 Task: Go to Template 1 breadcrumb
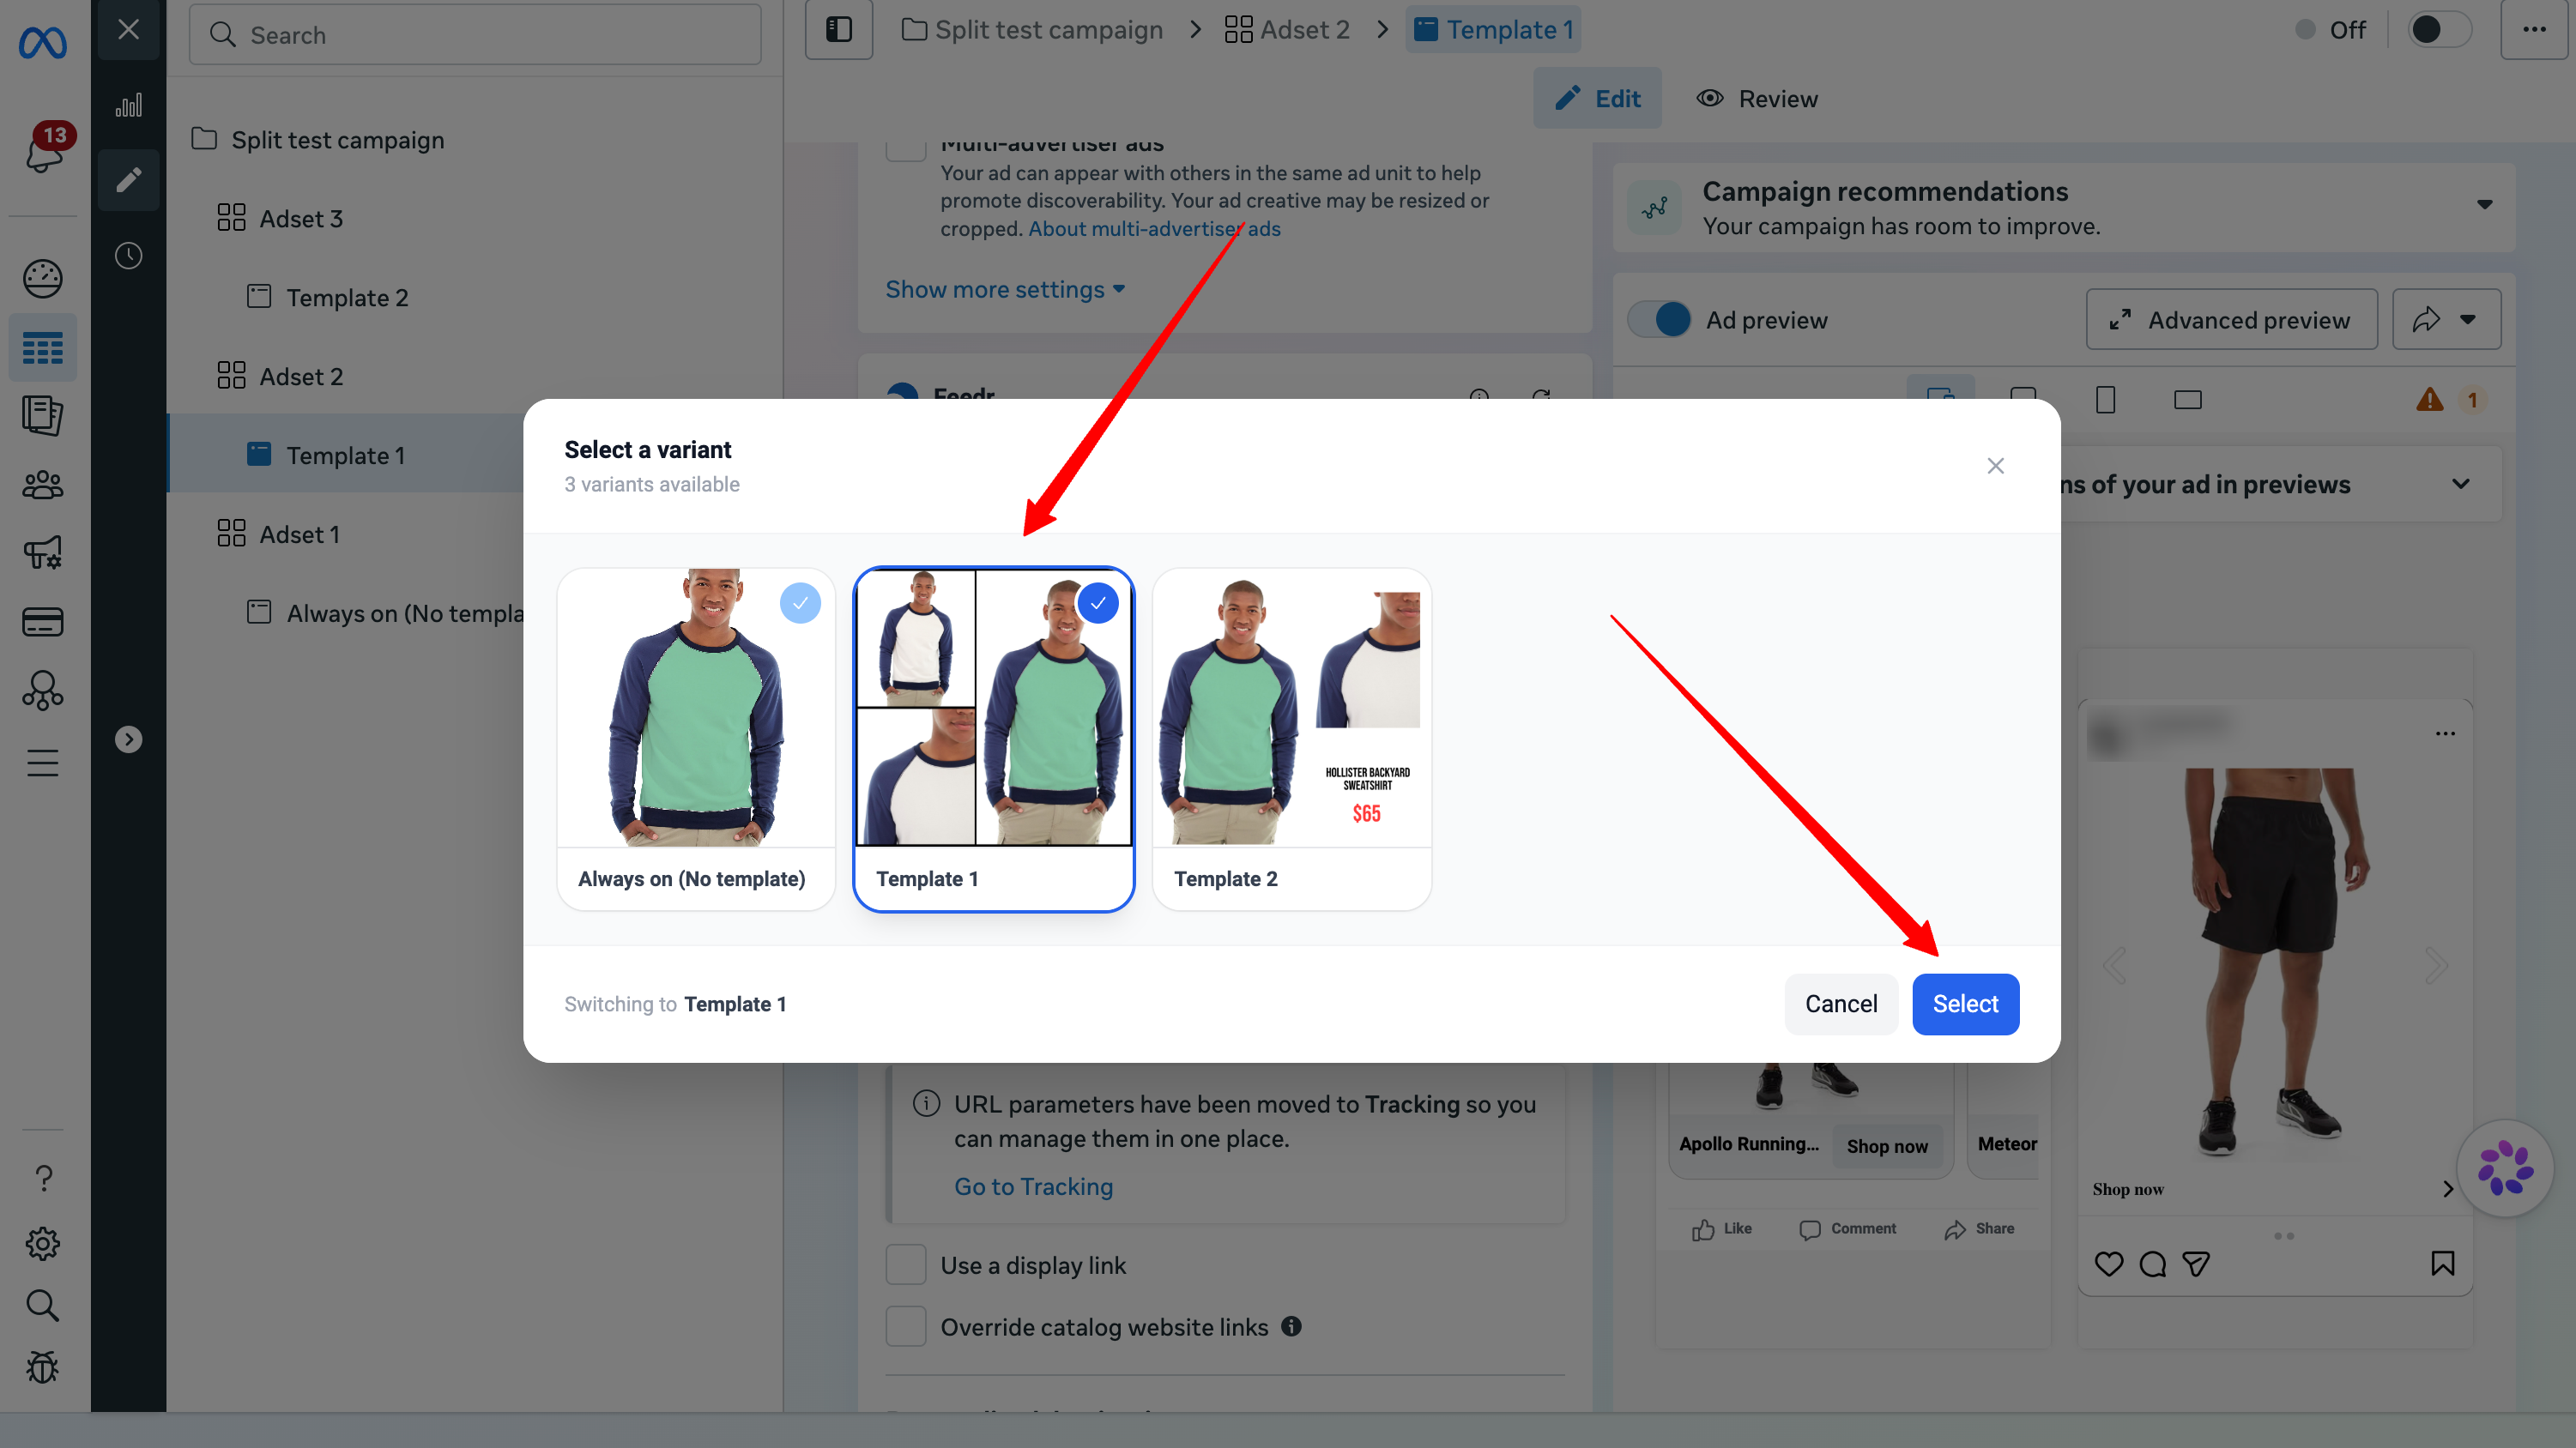1493,30
